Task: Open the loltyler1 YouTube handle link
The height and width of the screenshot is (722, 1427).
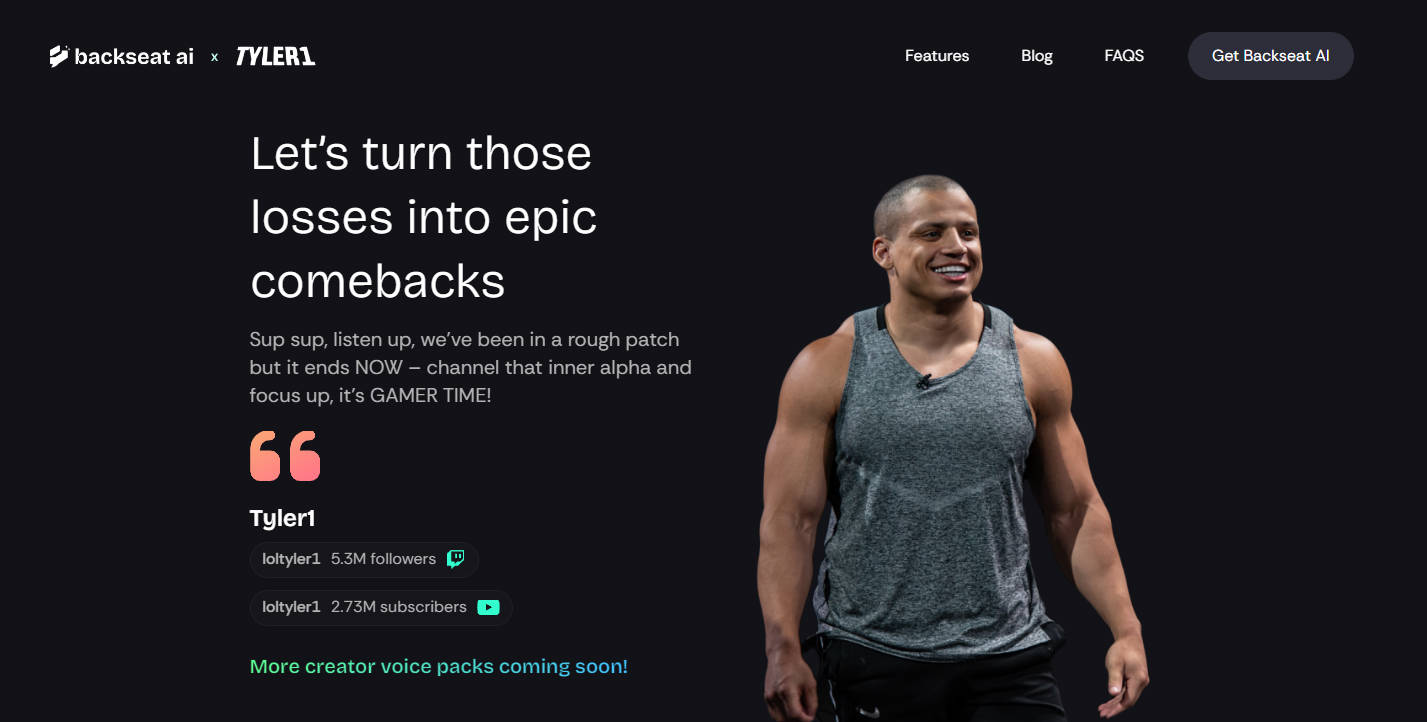Action: point(291,607)
